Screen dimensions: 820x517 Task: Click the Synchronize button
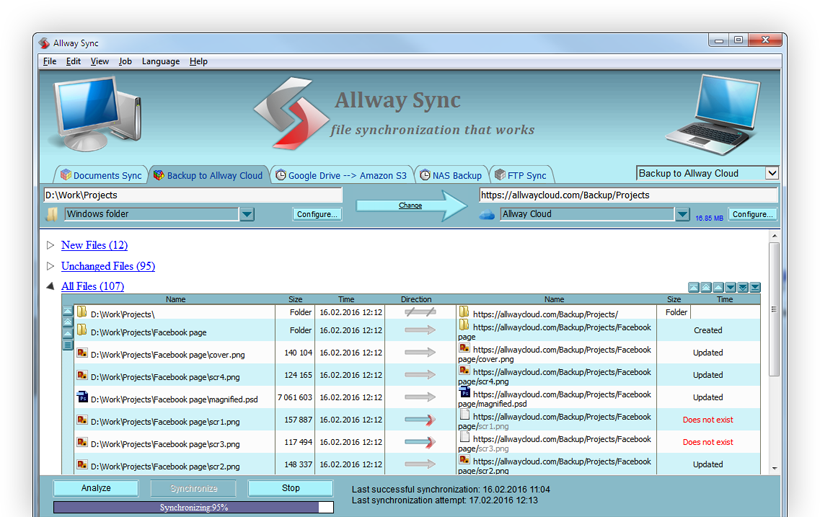coord(193,488)
